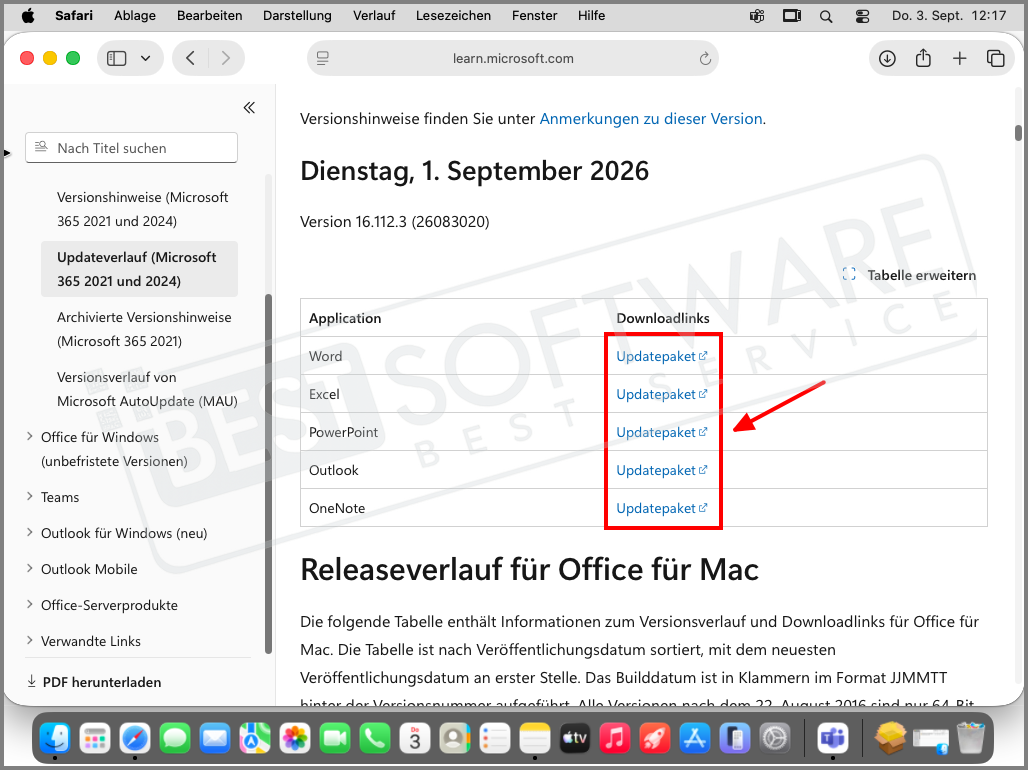
Task: Open the Verlauf menu
Action: [374, 16]
